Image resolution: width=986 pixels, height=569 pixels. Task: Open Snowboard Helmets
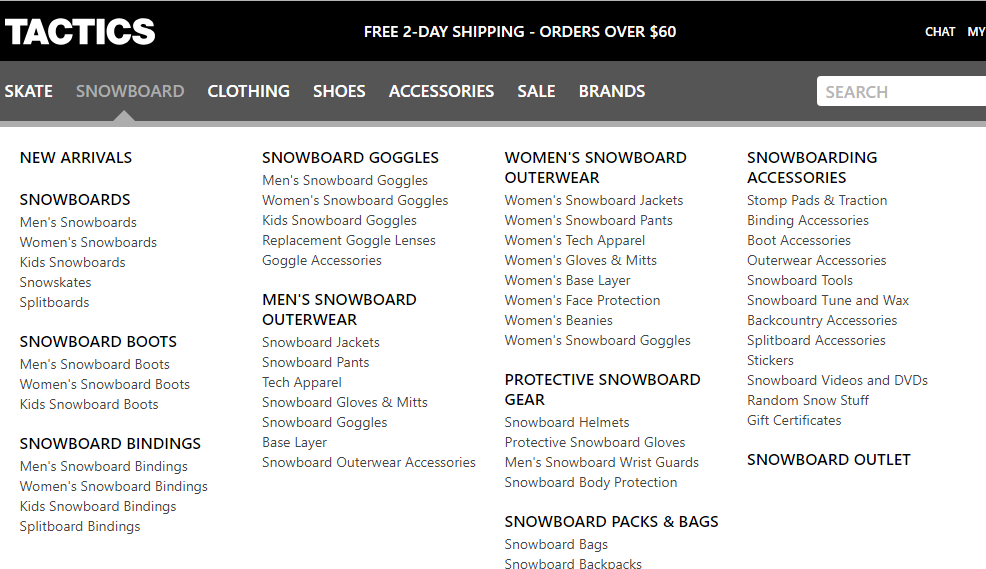coord(567,422)
